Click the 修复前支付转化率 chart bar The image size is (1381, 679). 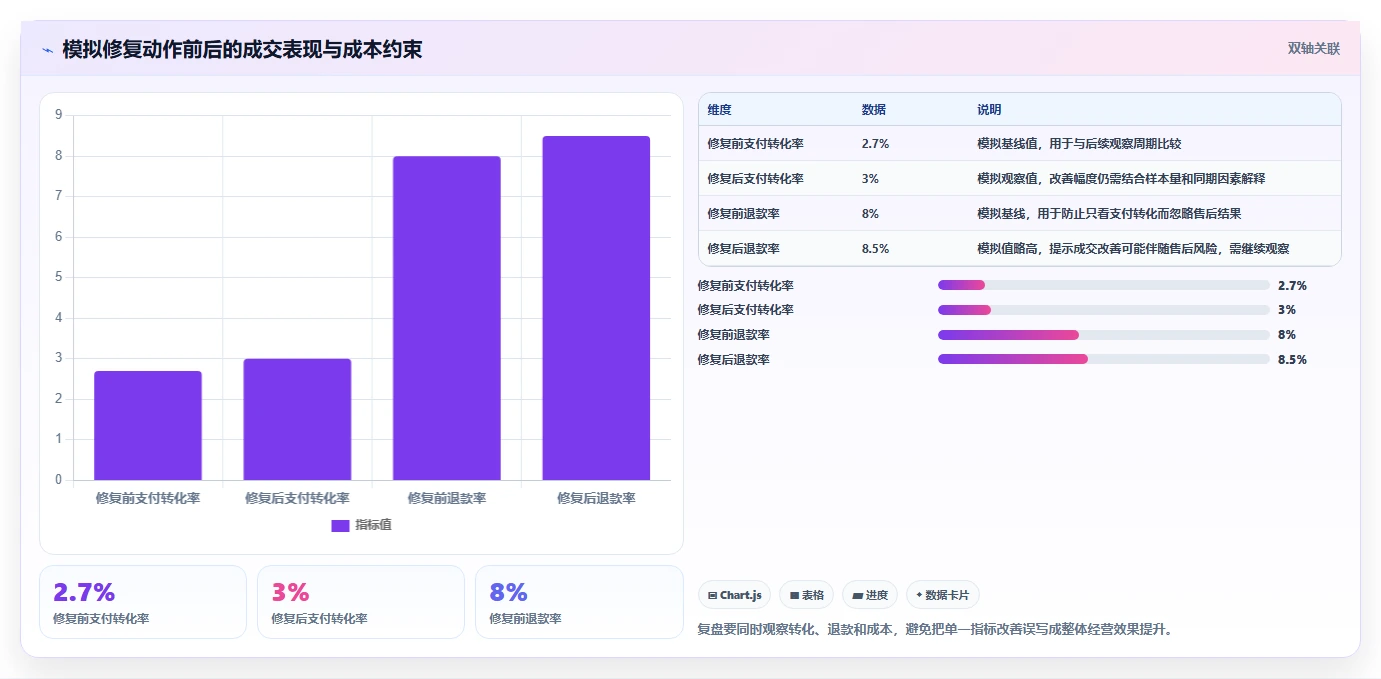pos(148,426)
